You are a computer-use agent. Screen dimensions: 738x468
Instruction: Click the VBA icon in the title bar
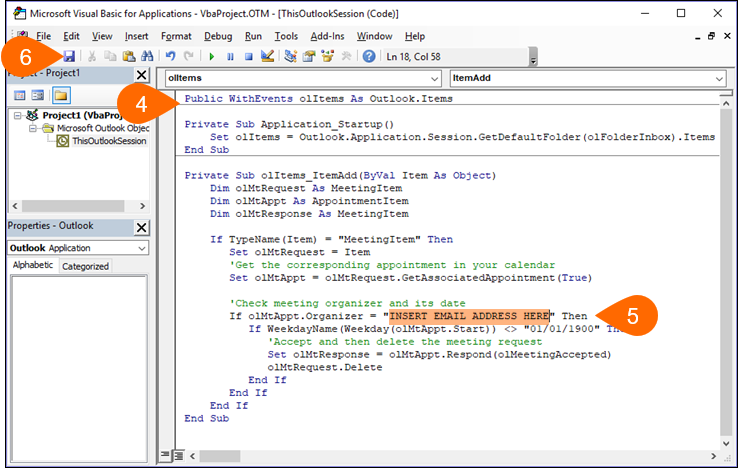[19, 13]
